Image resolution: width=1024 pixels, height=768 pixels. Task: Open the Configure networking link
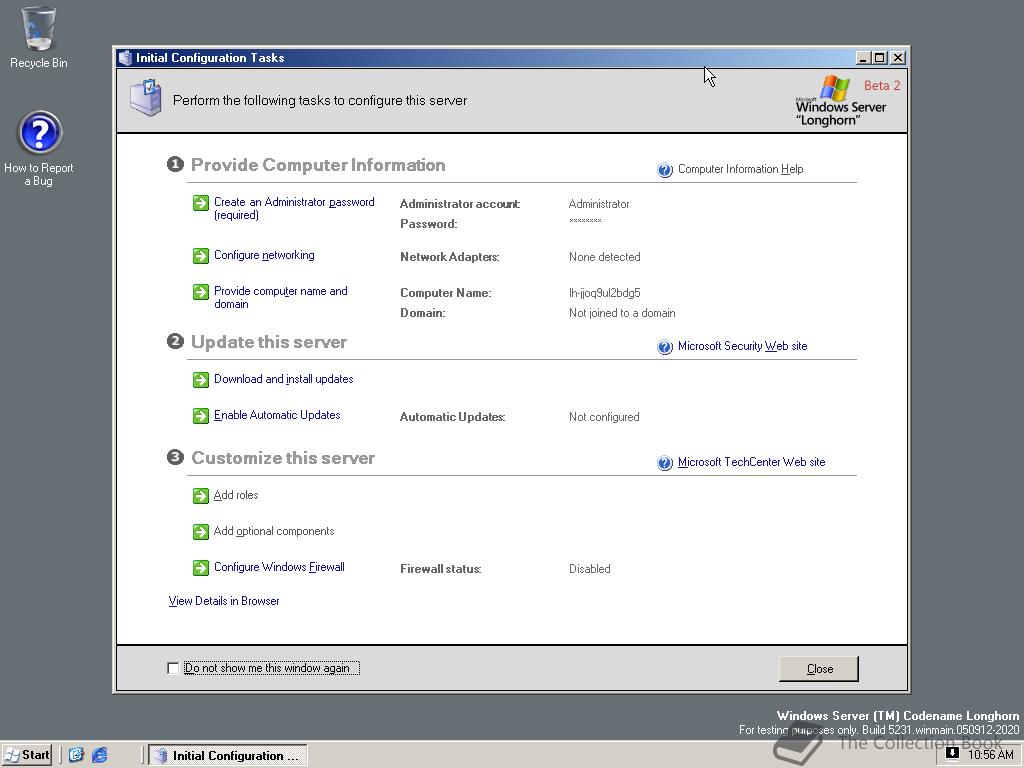click(x=264, y=255)
